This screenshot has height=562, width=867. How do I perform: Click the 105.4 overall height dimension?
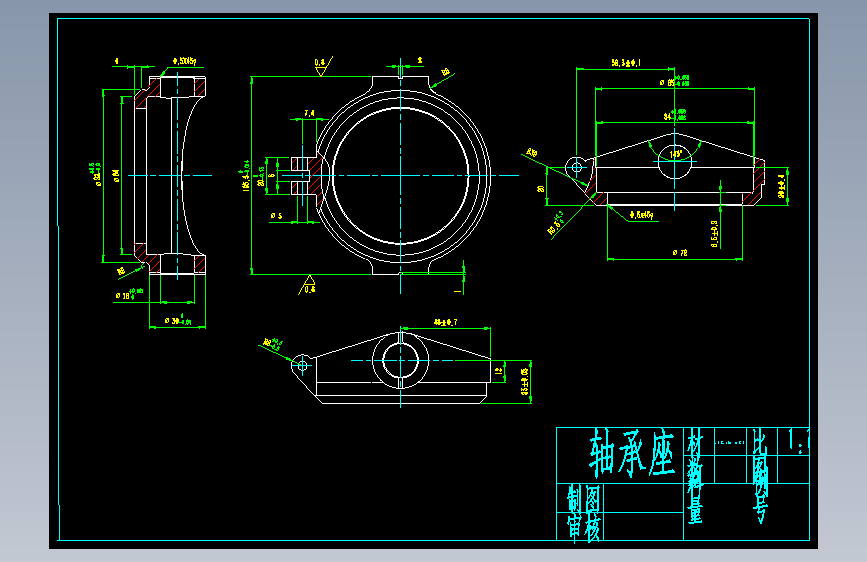tap(246, 176)
